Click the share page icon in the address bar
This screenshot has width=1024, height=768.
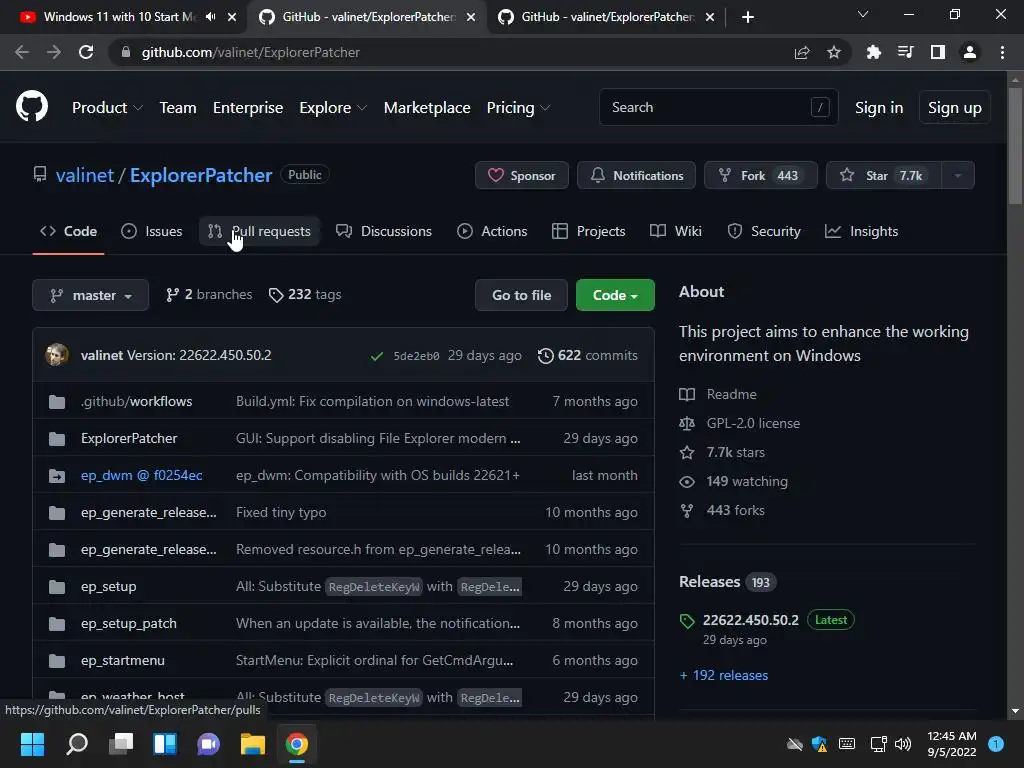coord(801,52)
